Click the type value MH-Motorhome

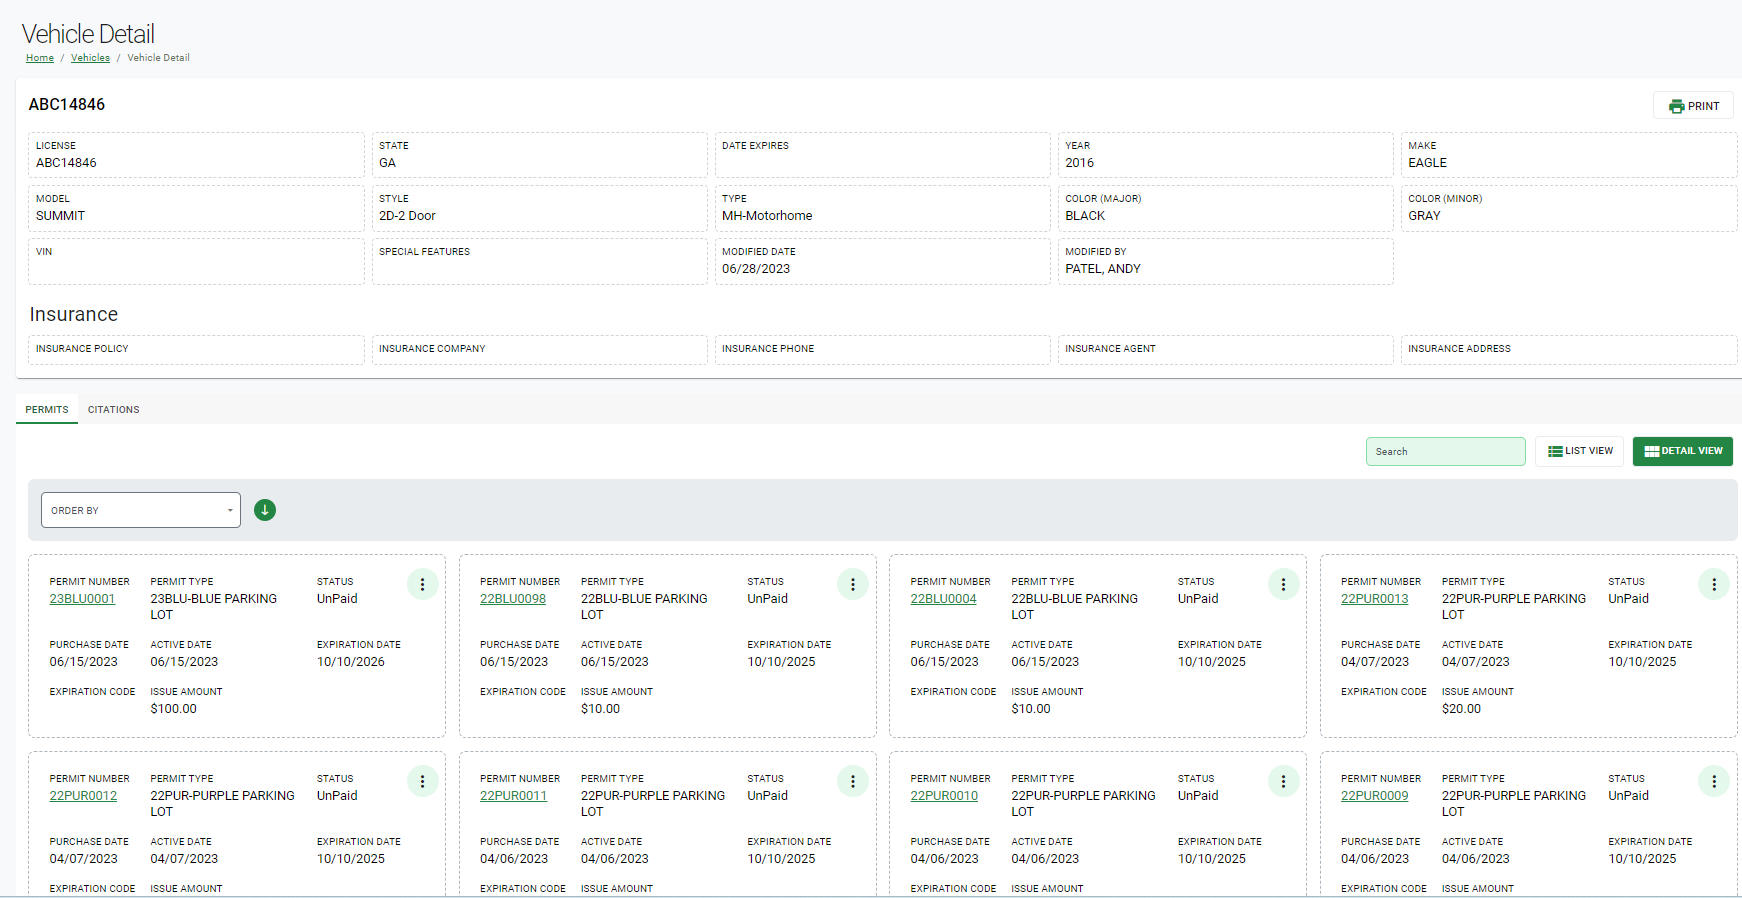(767, 216)
